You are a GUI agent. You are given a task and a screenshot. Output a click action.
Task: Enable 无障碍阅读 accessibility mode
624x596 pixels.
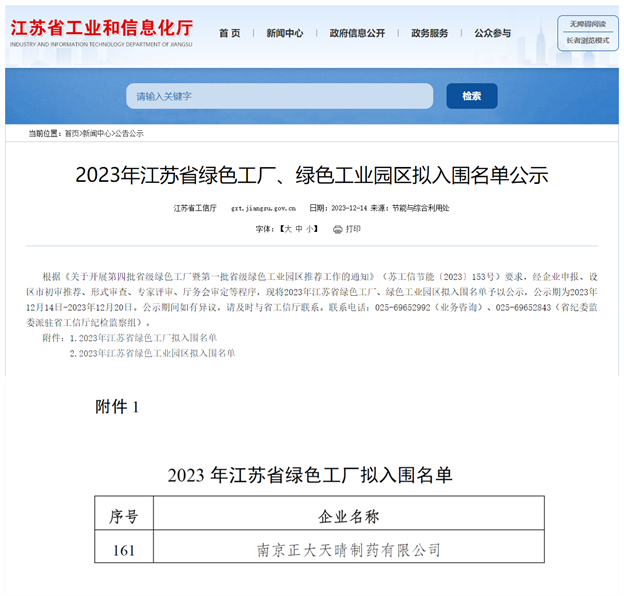pyautogui.click(x=588, y=23)
